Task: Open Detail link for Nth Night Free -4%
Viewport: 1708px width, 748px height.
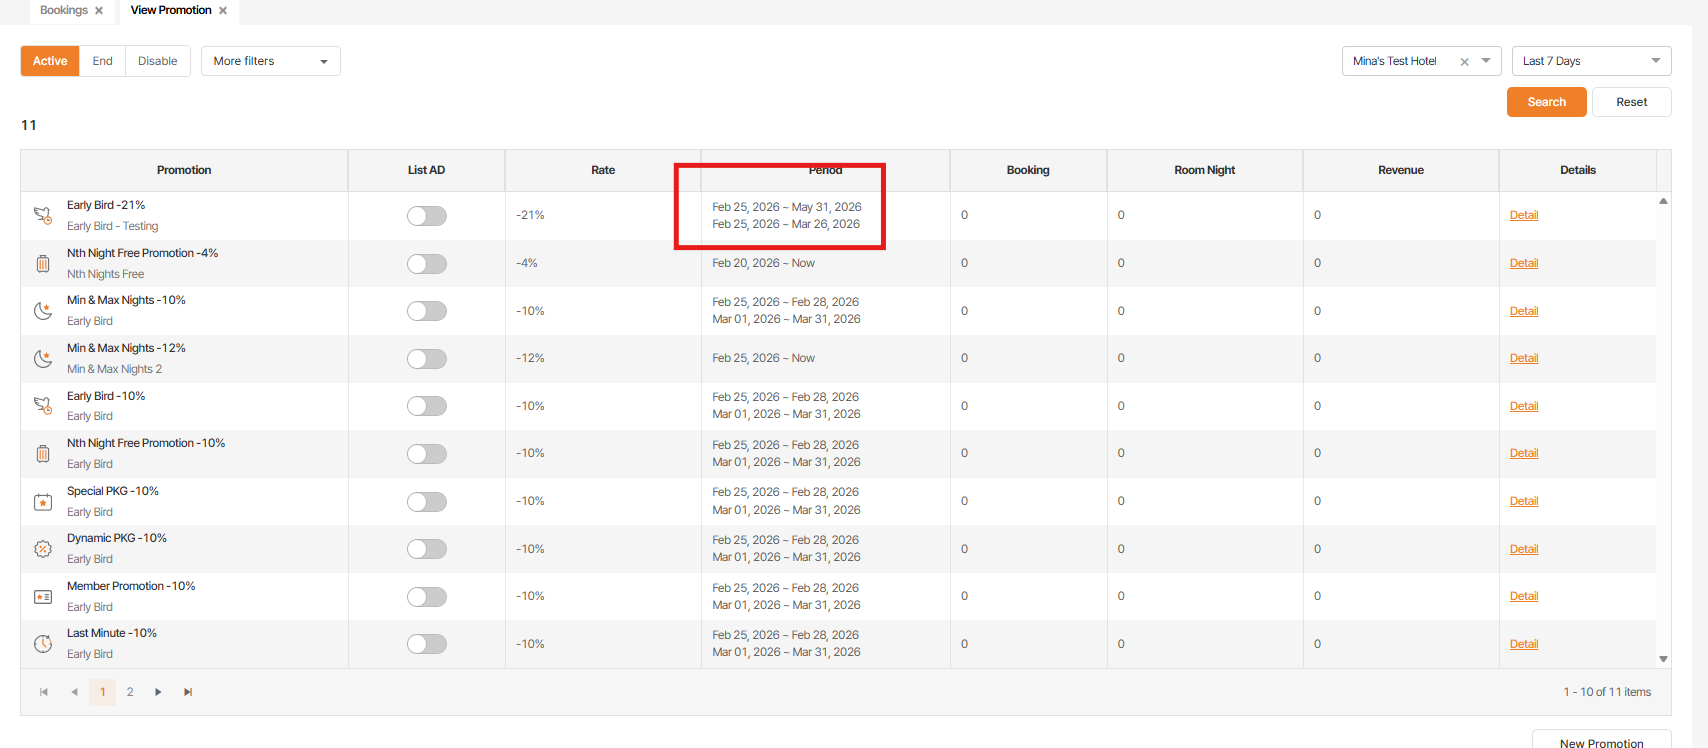Action: (1523, 263)
